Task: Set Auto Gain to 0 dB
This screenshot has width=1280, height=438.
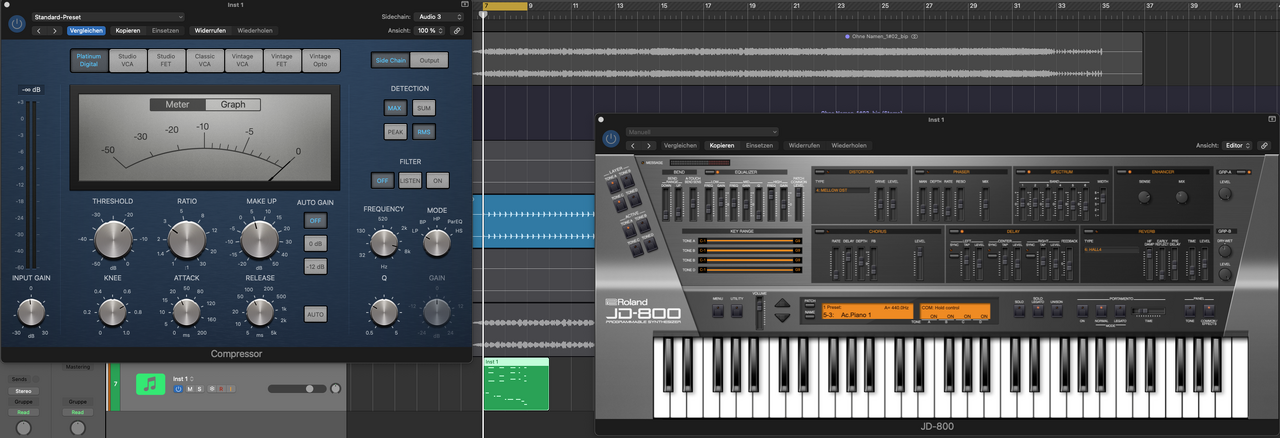Action: (x=316, y=243)
